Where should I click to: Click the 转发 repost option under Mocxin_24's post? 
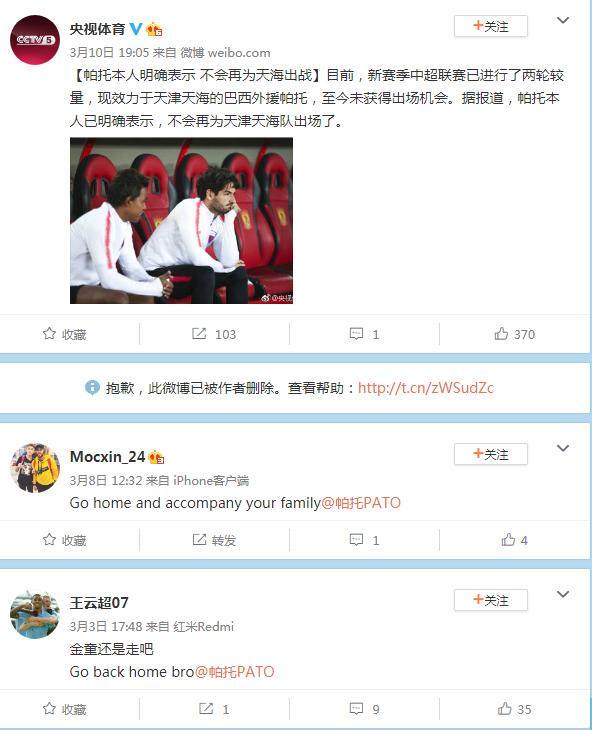(214, 540)
